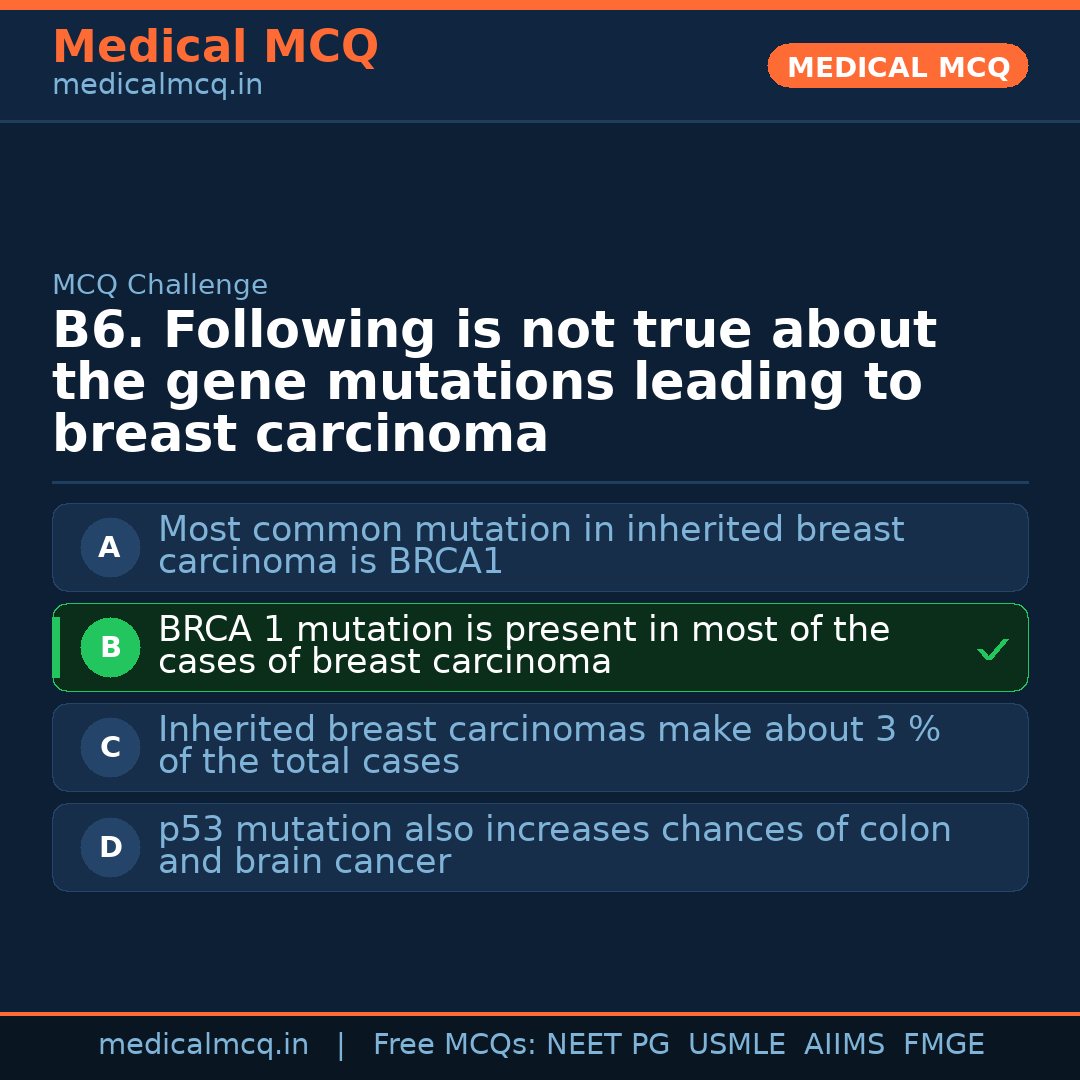Image resolution: width=1080 pixels, height=1080 pixels.
Task: Select the green letter B badge
Action: coord(110,648)
